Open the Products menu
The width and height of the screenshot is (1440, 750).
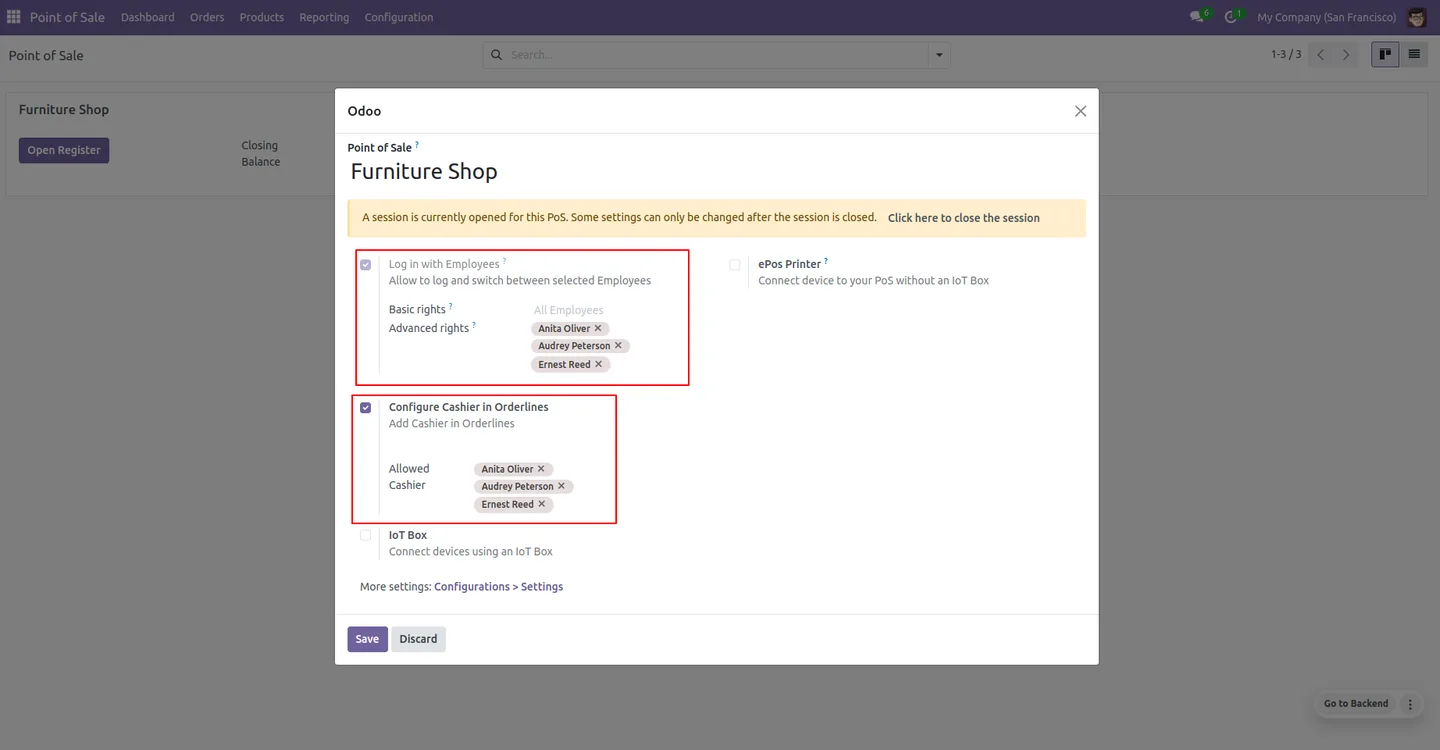[x=262, y=17]
